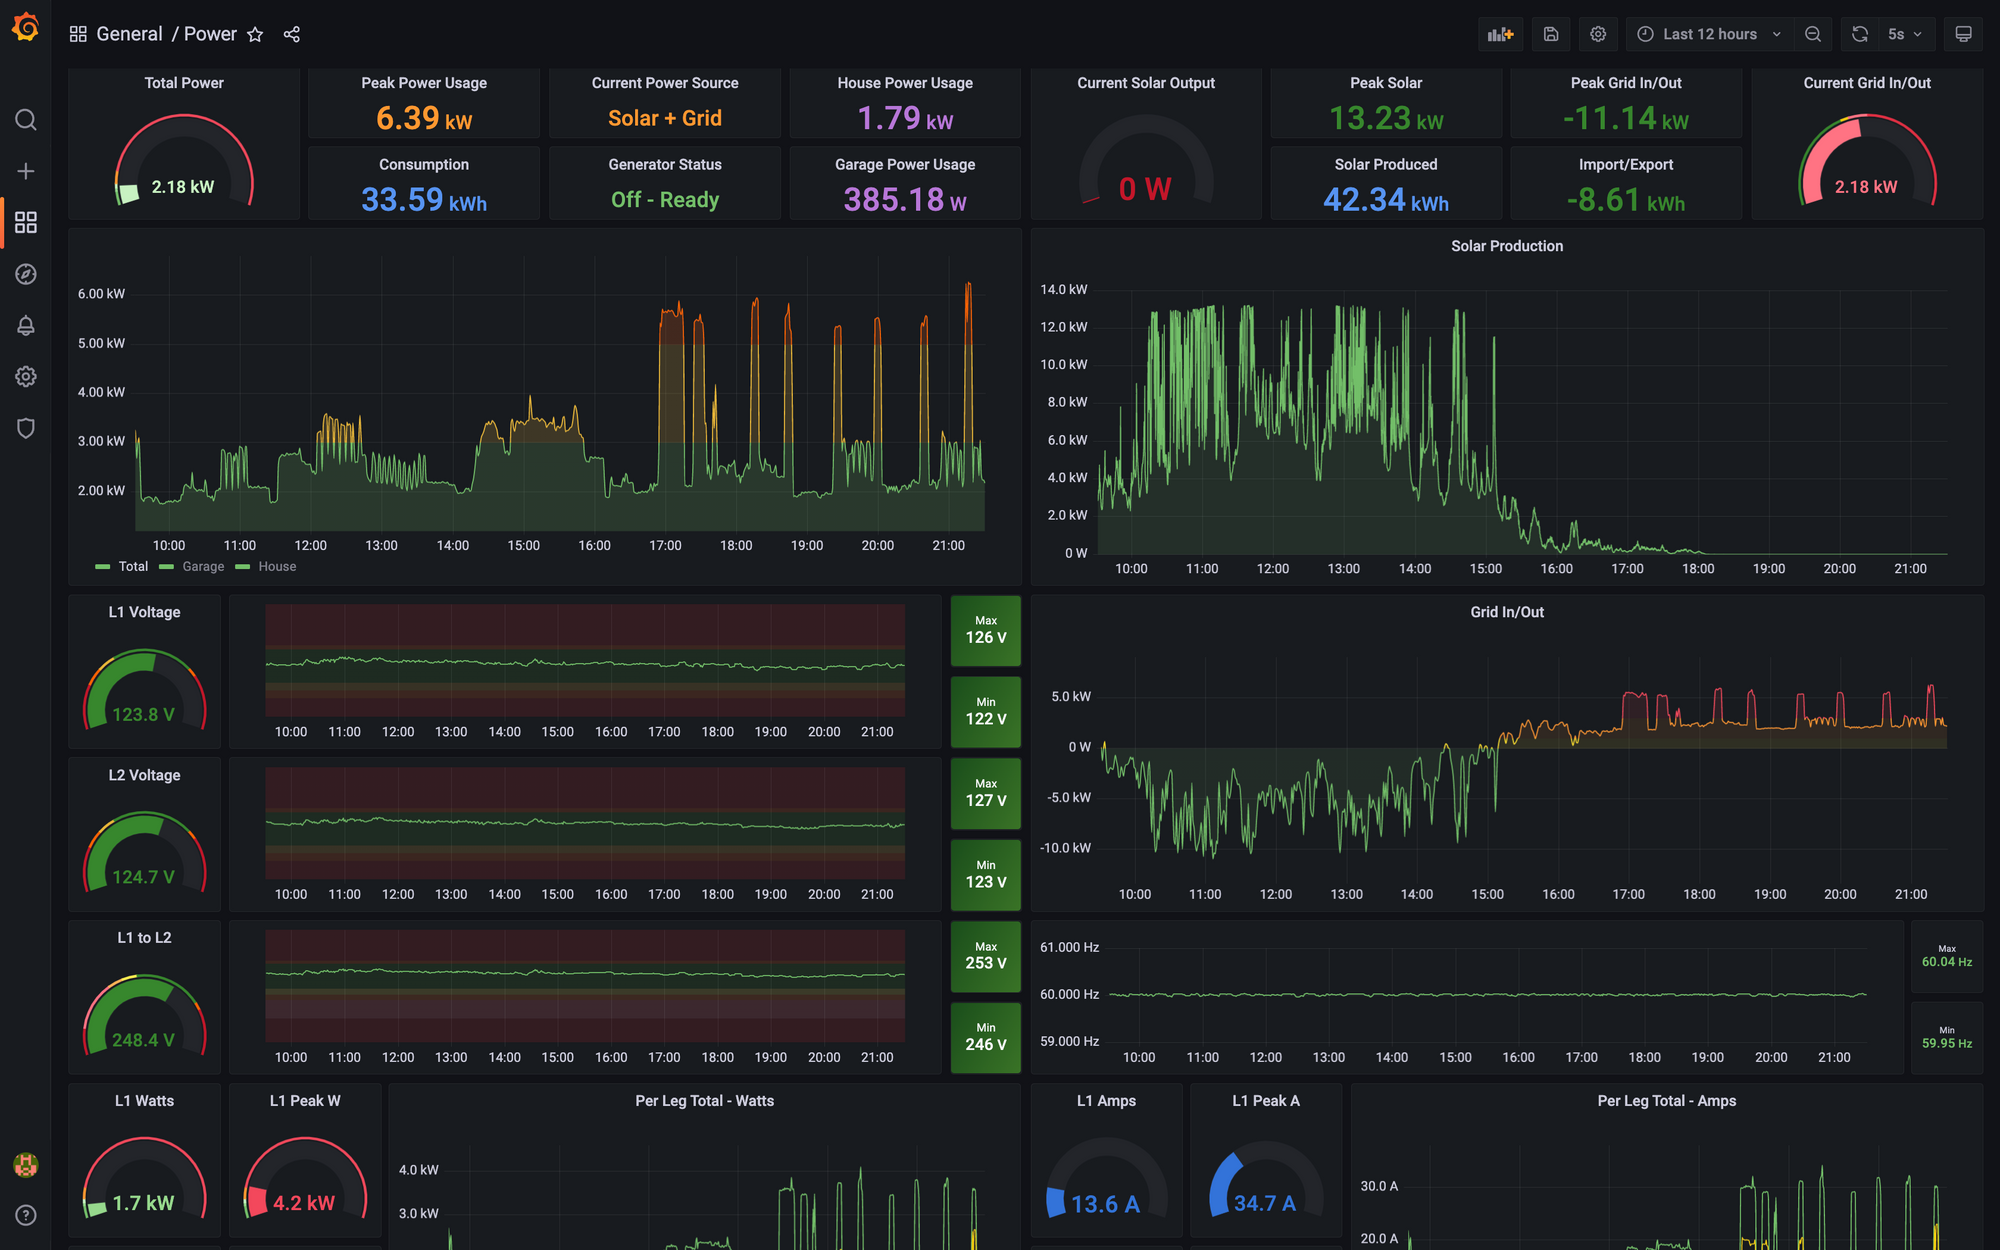Toggle the House legend visibility
Viewport: 2000px width, 1250px height.
(x=278, y=566)
